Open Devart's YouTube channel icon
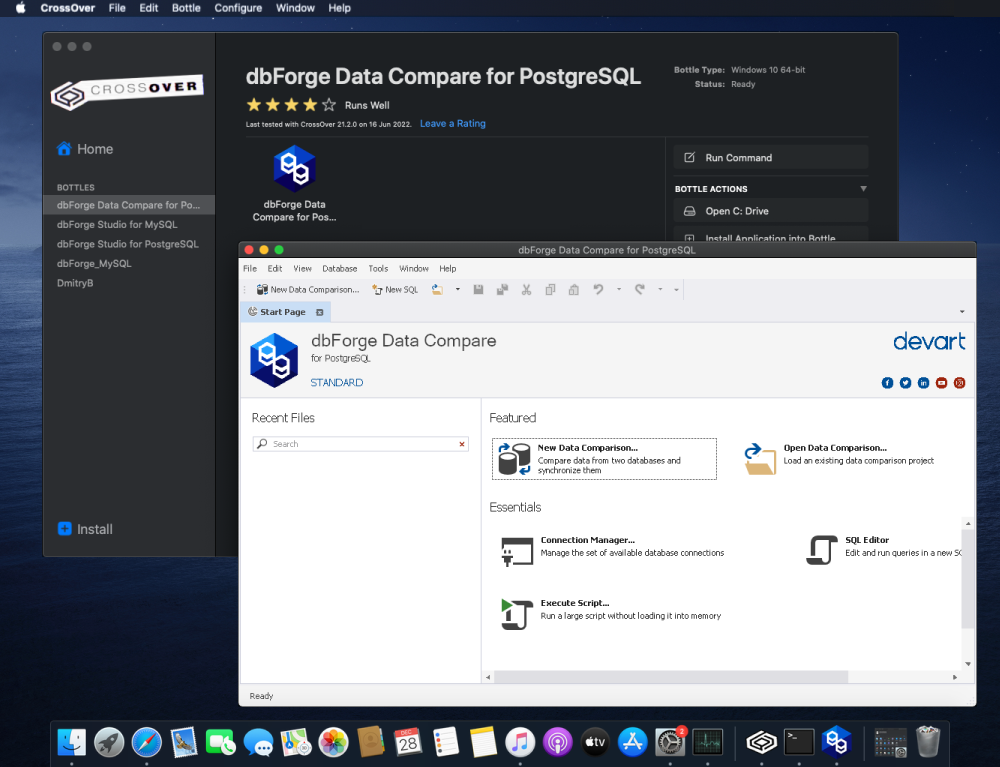The width and height of the screenshot is (1000, 767). pos(941,383)
